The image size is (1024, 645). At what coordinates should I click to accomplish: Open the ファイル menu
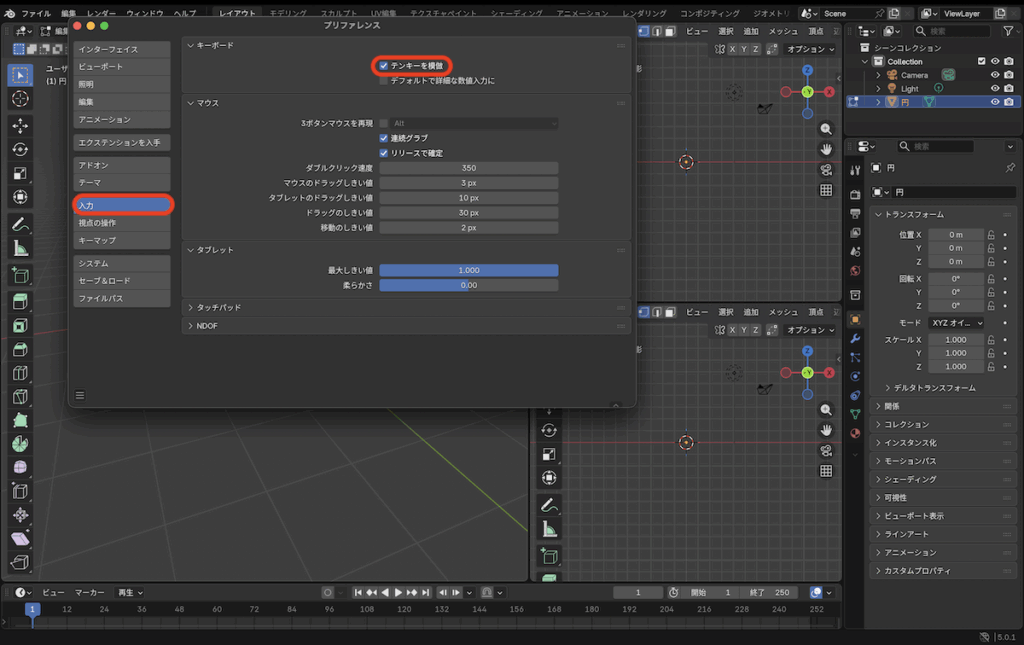click(x=35, y=14)
